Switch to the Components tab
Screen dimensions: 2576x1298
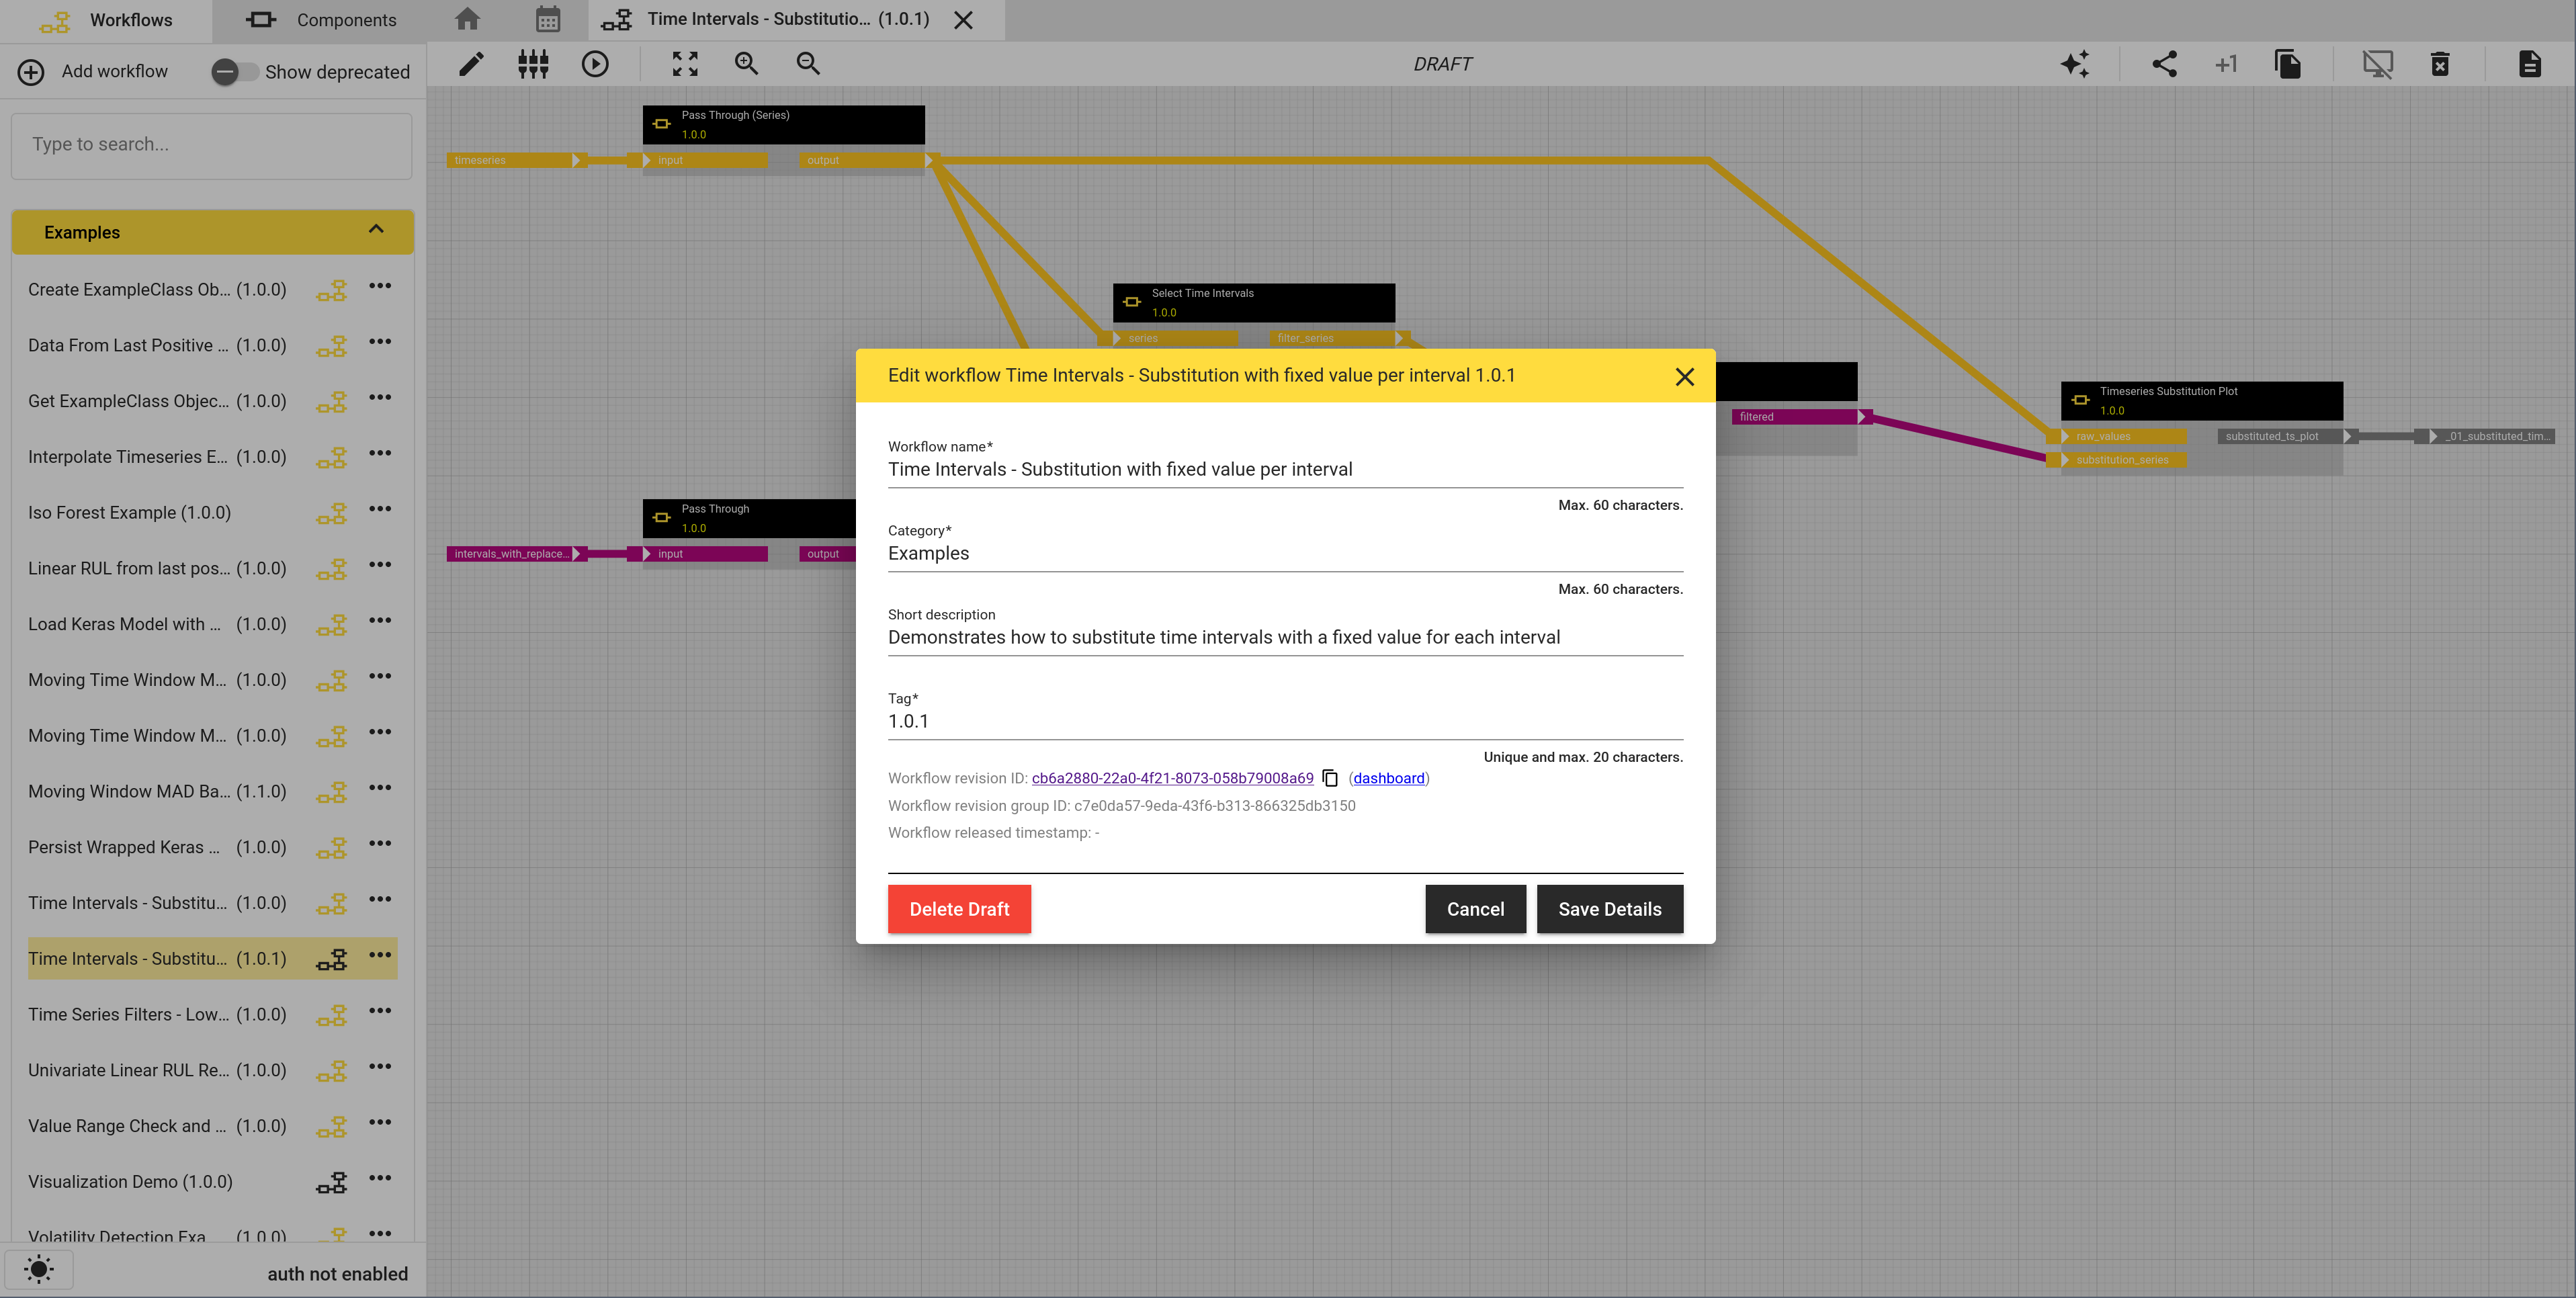320,20
